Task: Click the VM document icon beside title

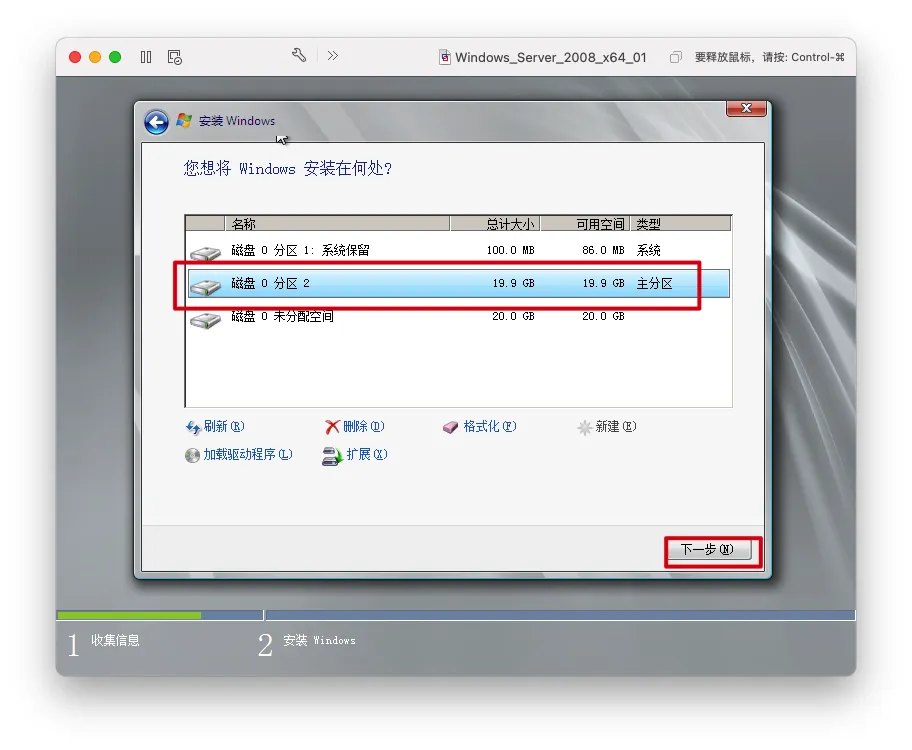Action: pos(444,57)
